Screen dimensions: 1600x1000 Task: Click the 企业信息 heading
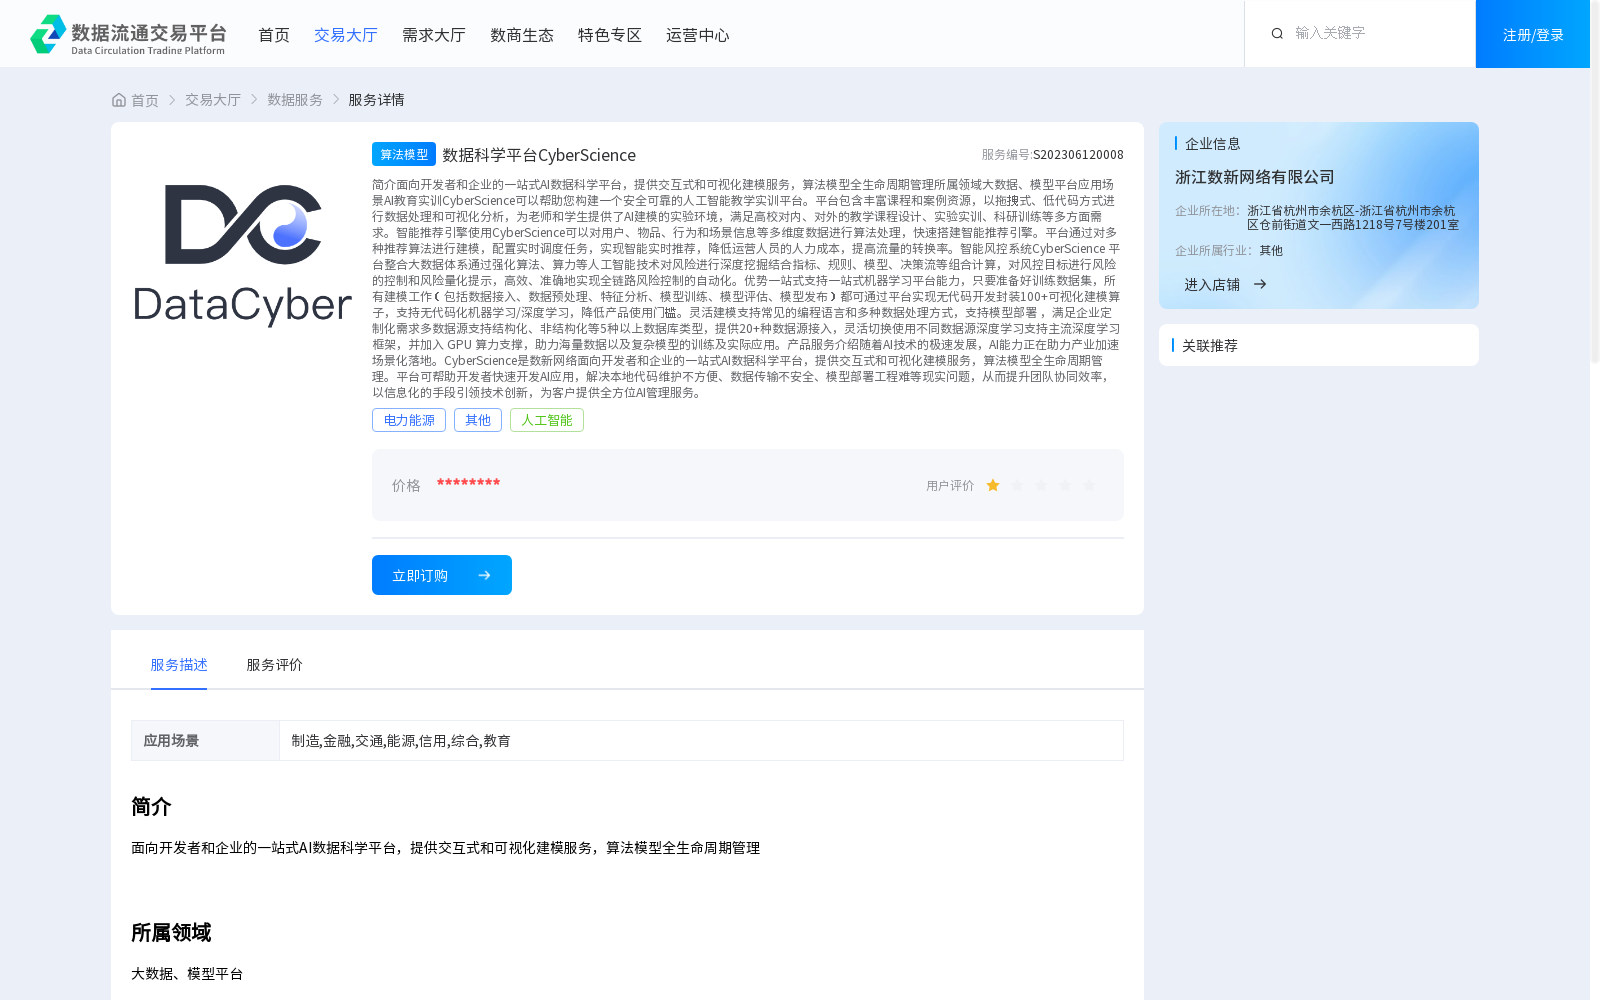pos(1213,143)
